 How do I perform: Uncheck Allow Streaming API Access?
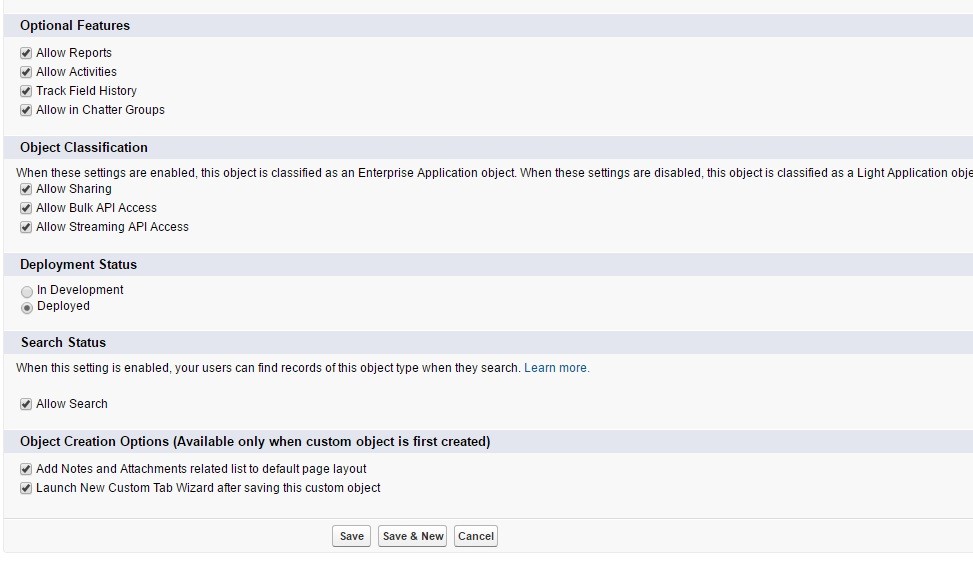tap(26, 227)
